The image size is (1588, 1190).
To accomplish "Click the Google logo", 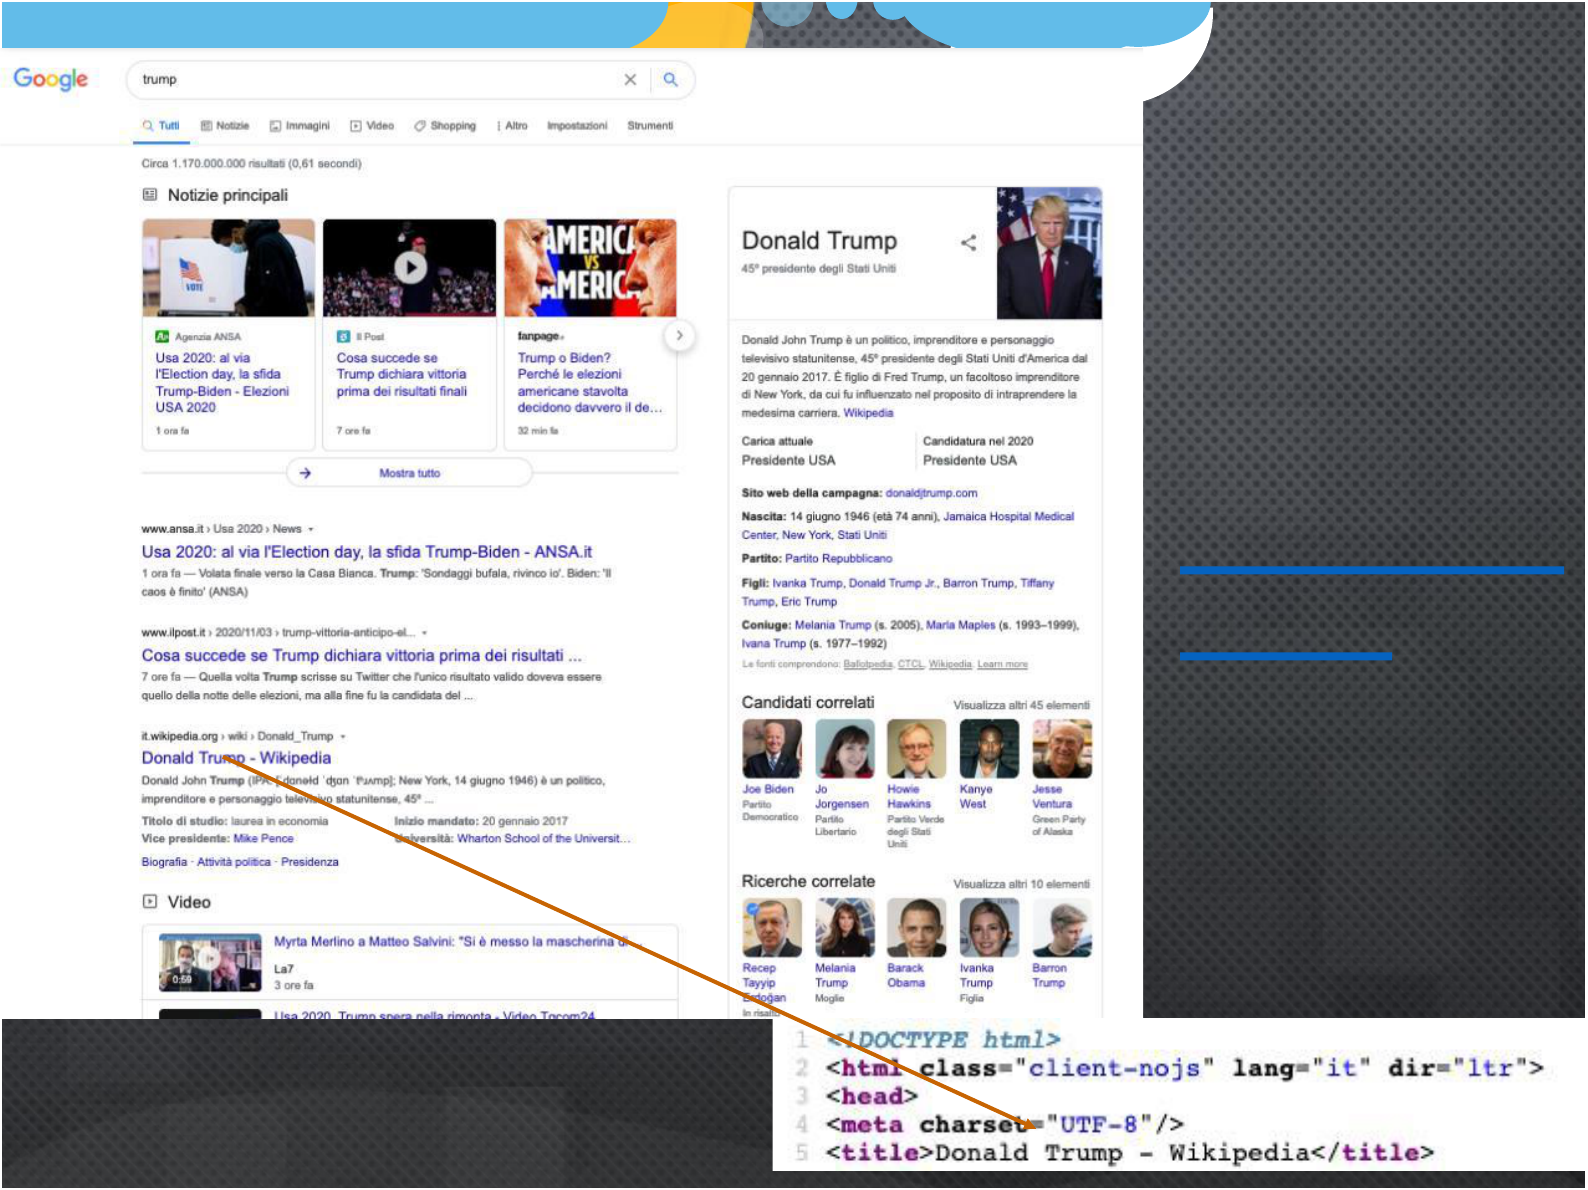I will pyautogui.click(x=51, y=79).
